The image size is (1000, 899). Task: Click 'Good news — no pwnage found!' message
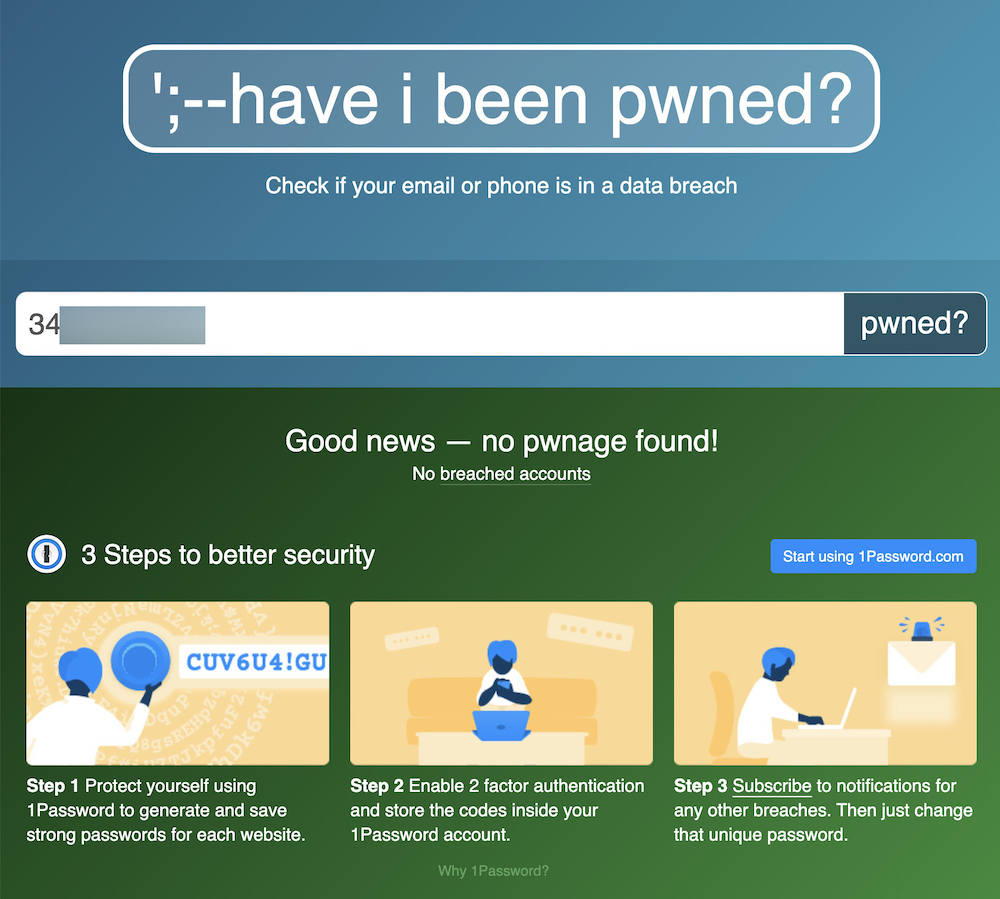(501, 441)
